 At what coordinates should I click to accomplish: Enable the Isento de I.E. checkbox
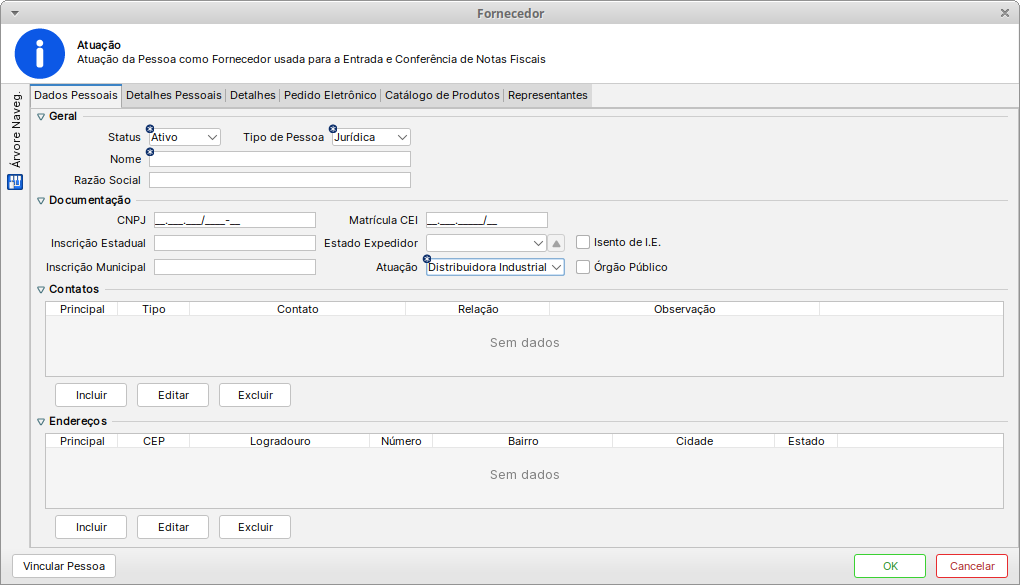583,242
